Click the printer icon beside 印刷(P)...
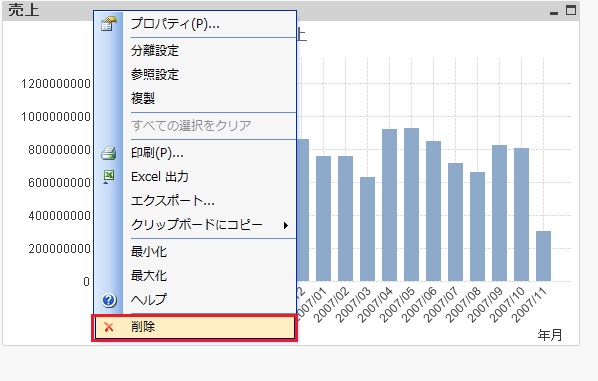This screenshot has height=381, width=598. point(108,153)
